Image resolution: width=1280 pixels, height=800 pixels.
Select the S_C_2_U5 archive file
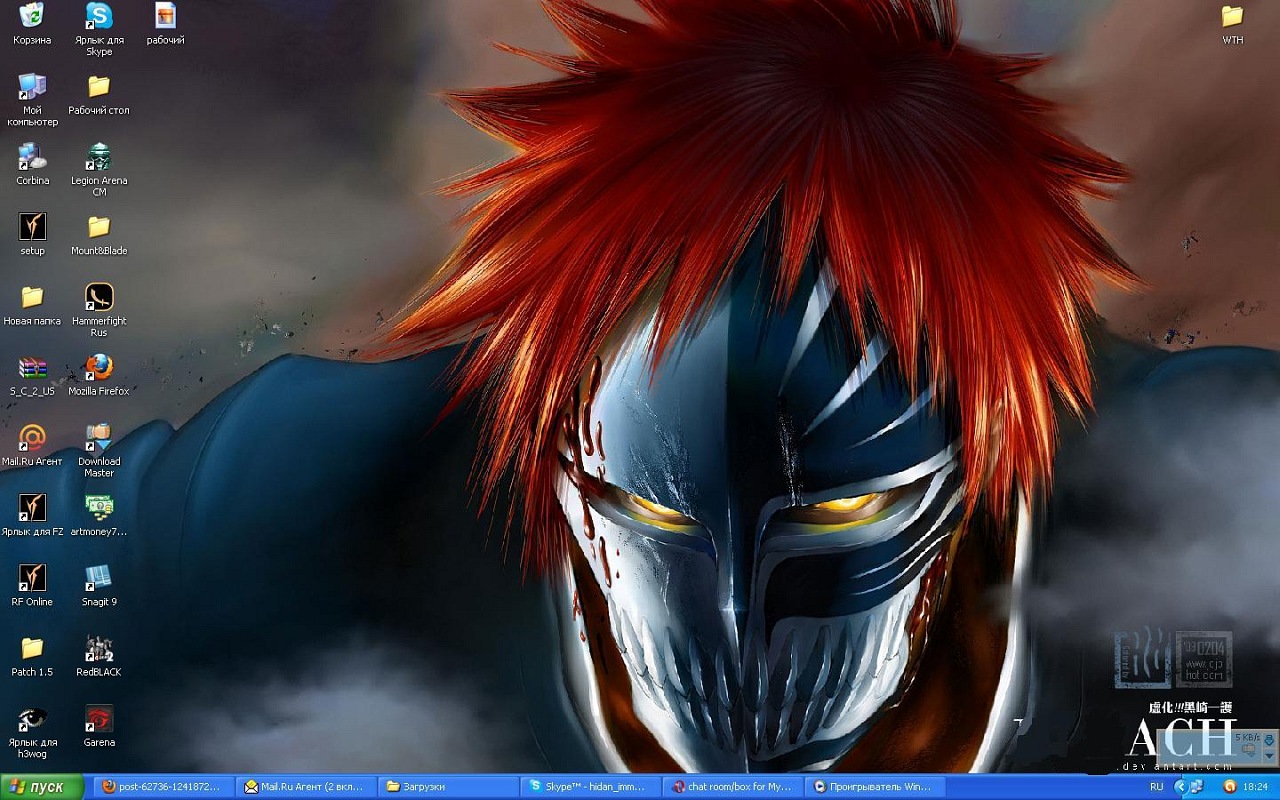32,368
